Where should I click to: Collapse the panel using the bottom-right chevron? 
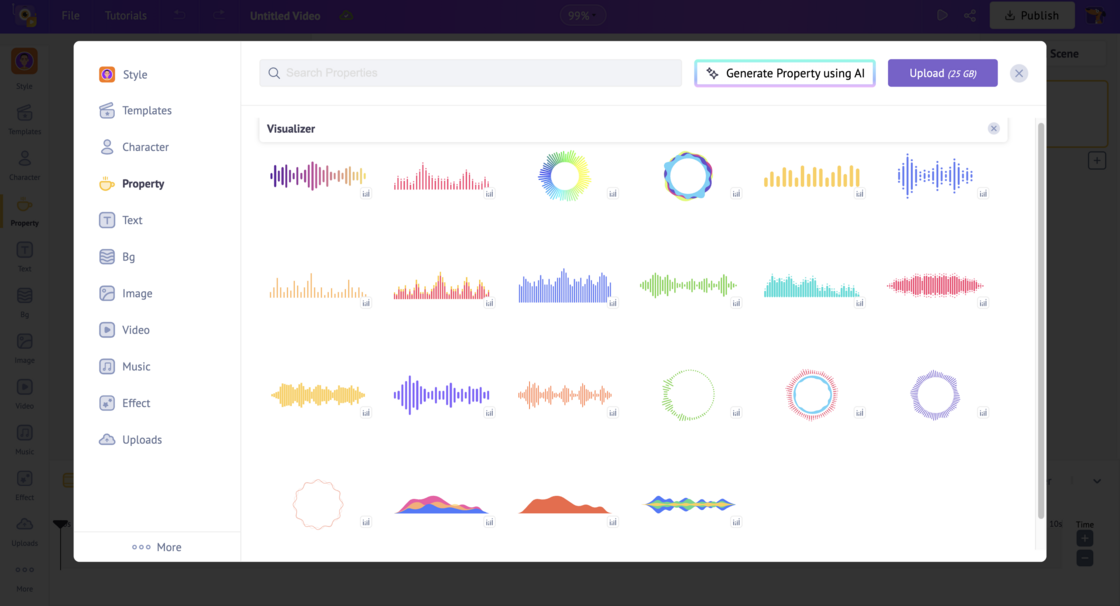(1098, 483)
